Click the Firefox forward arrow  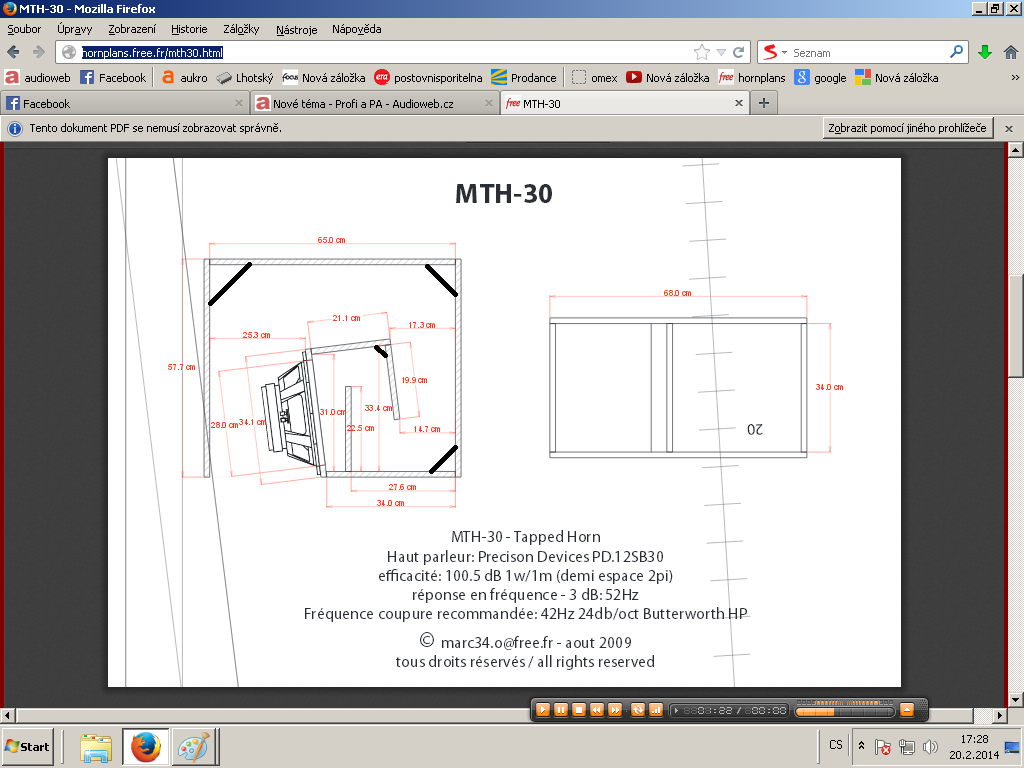(39, 52)
